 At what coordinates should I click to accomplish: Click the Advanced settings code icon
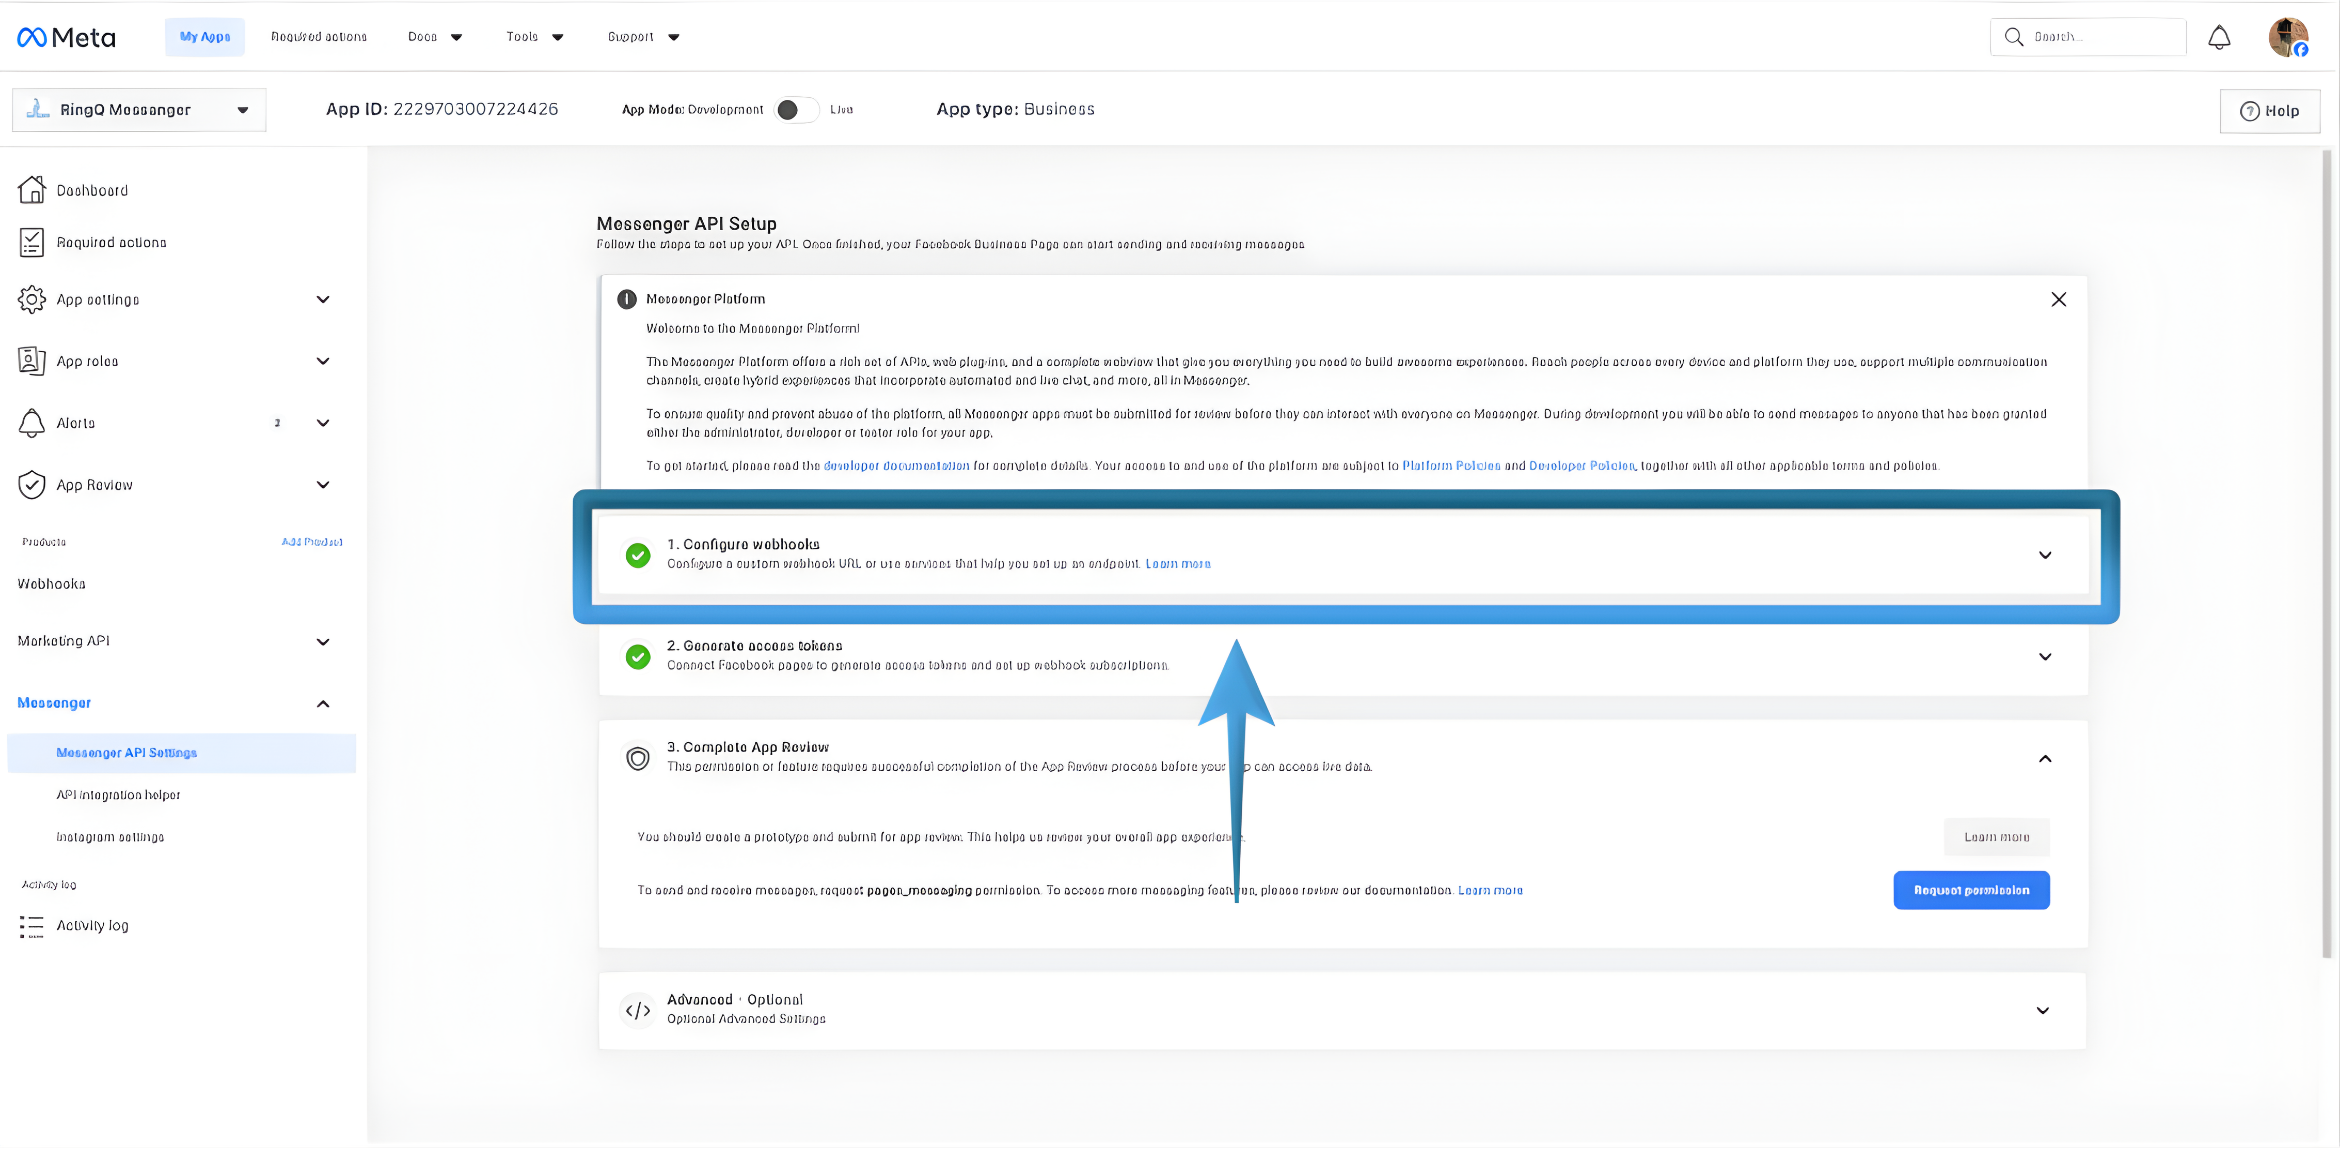[x=638, y=1010]
